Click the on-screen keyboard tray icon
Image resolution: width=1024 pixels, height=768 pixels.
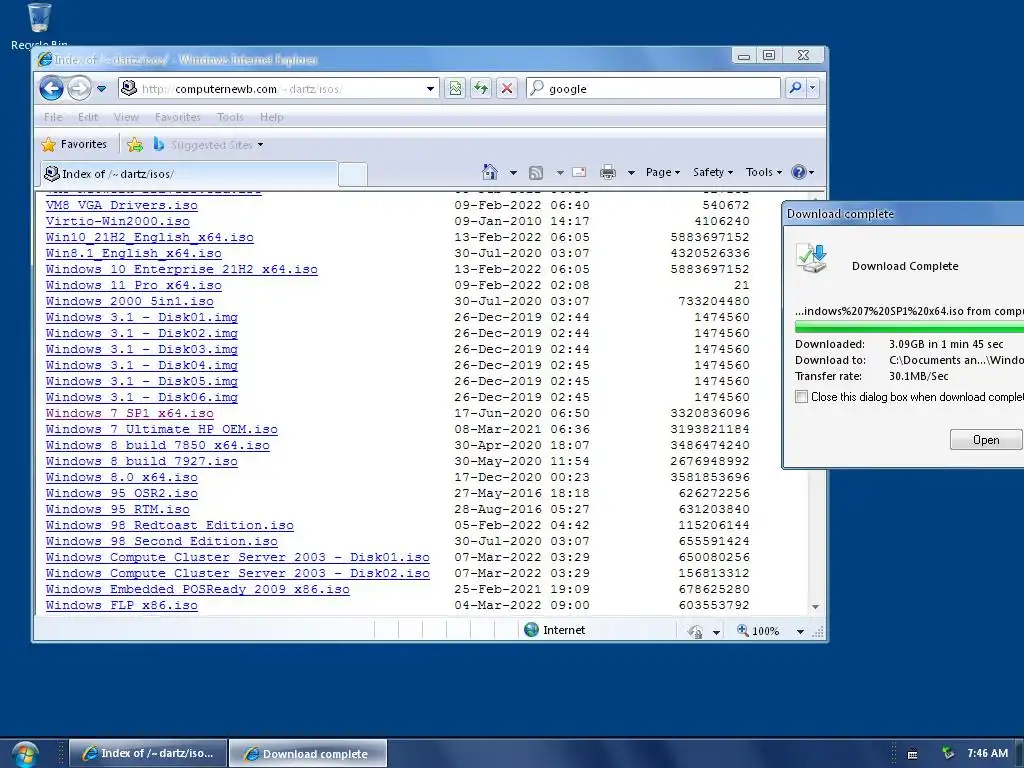click(913, 754)
